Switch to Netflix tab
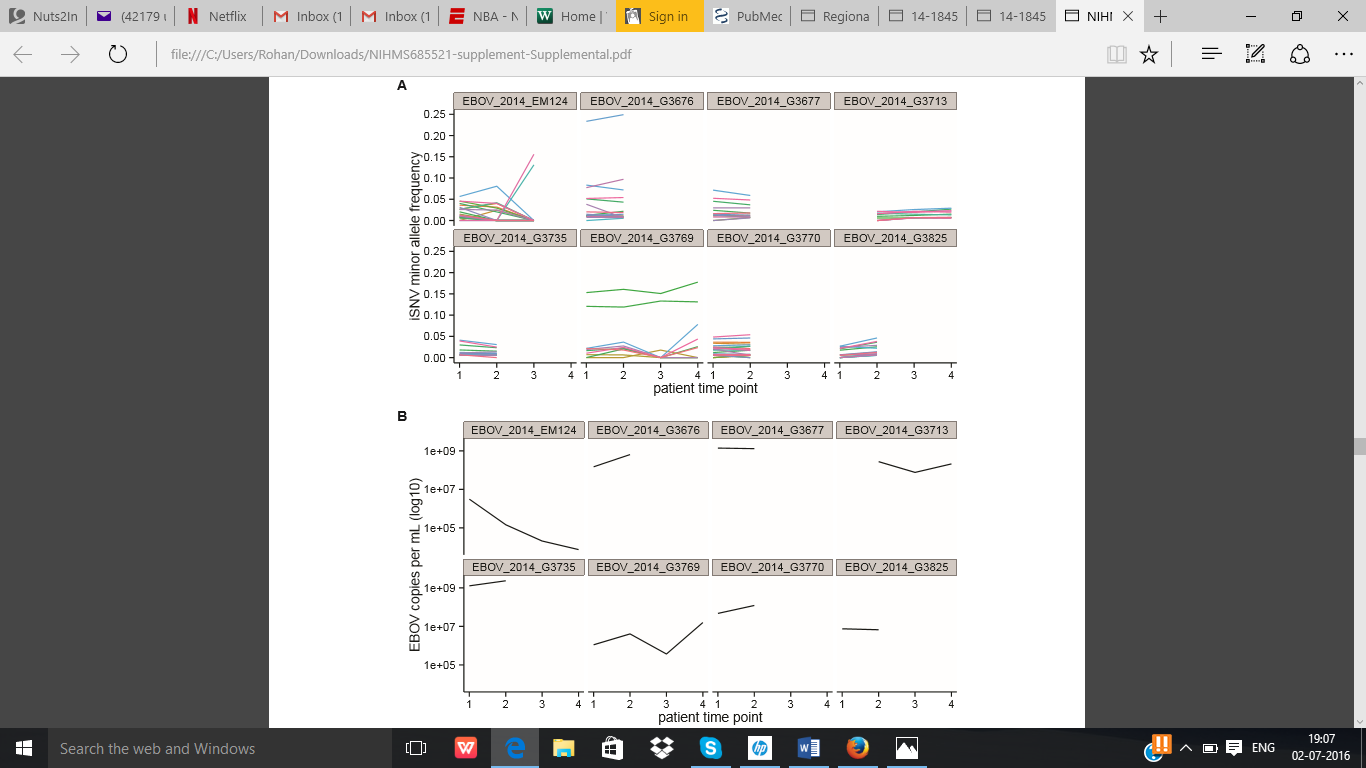Image resolution: width=1366 pixels, height=768 pixels. click(x=218, y=16)
